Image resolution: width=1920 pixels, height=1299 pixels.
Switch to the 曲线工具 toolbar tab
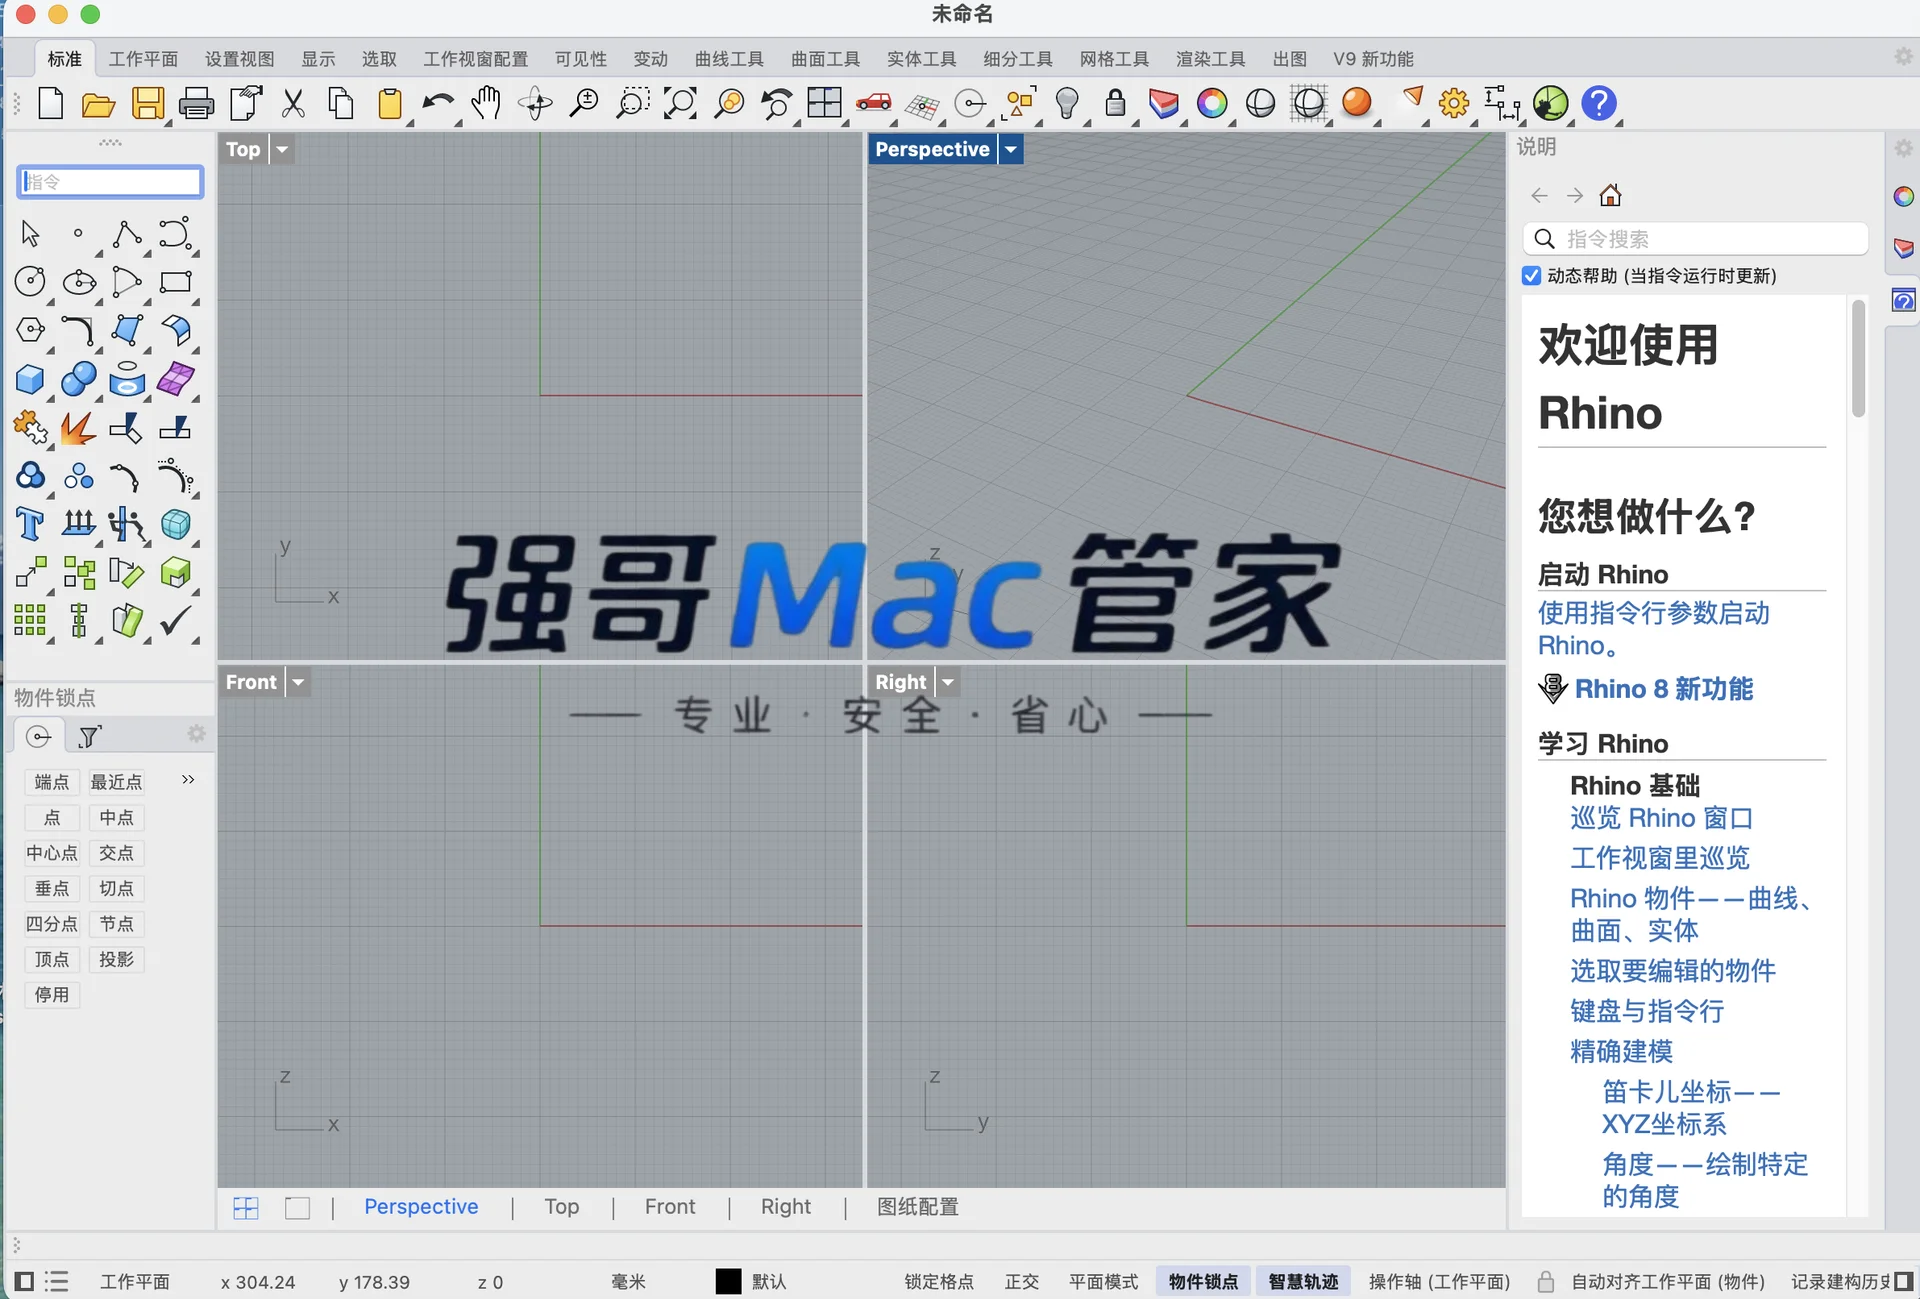click(729, 59)
